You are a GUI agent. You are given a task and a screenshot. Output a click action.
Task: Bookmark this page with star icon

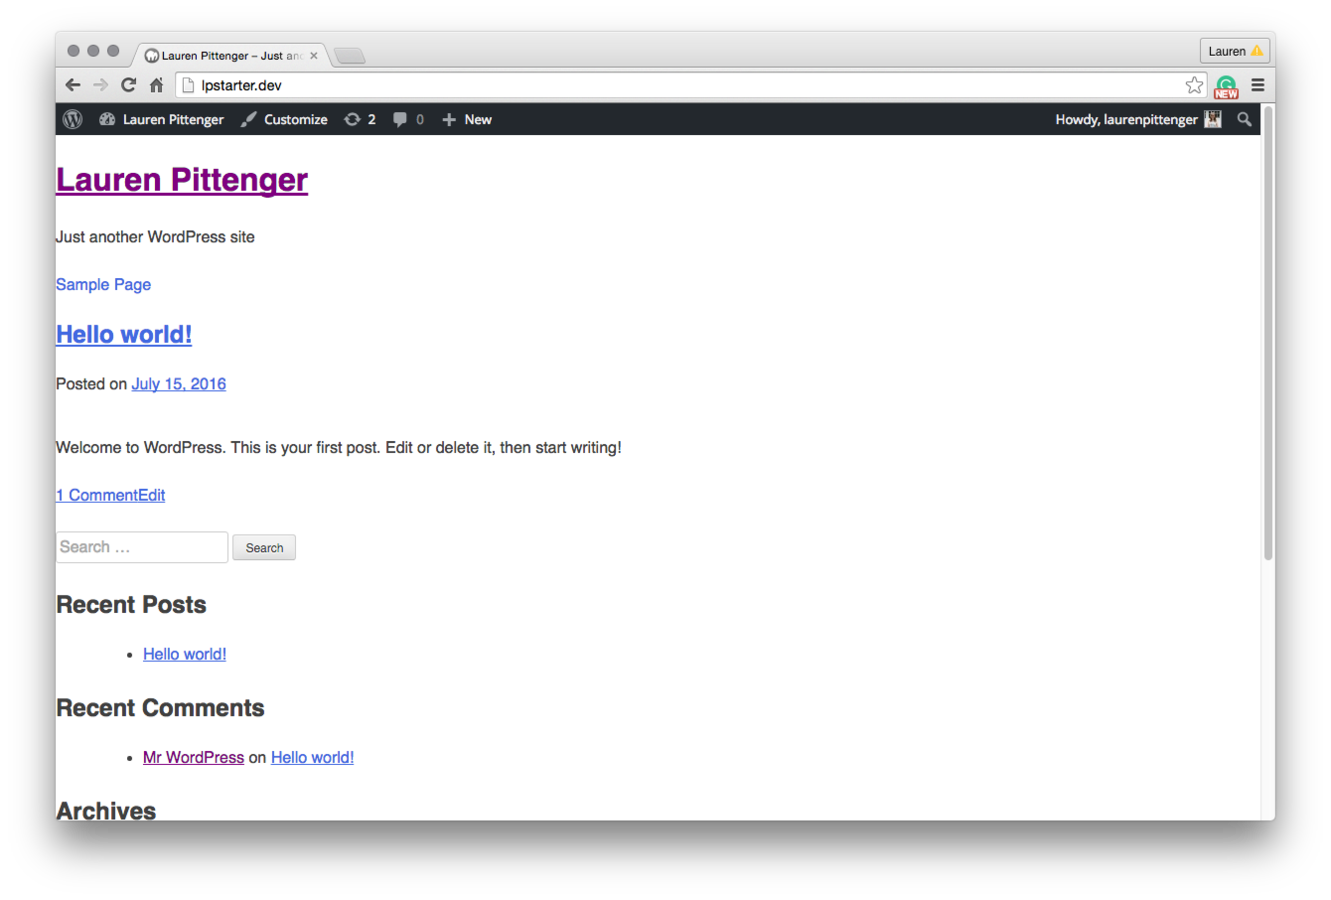pyautogui.click(x=1194, y=85)
